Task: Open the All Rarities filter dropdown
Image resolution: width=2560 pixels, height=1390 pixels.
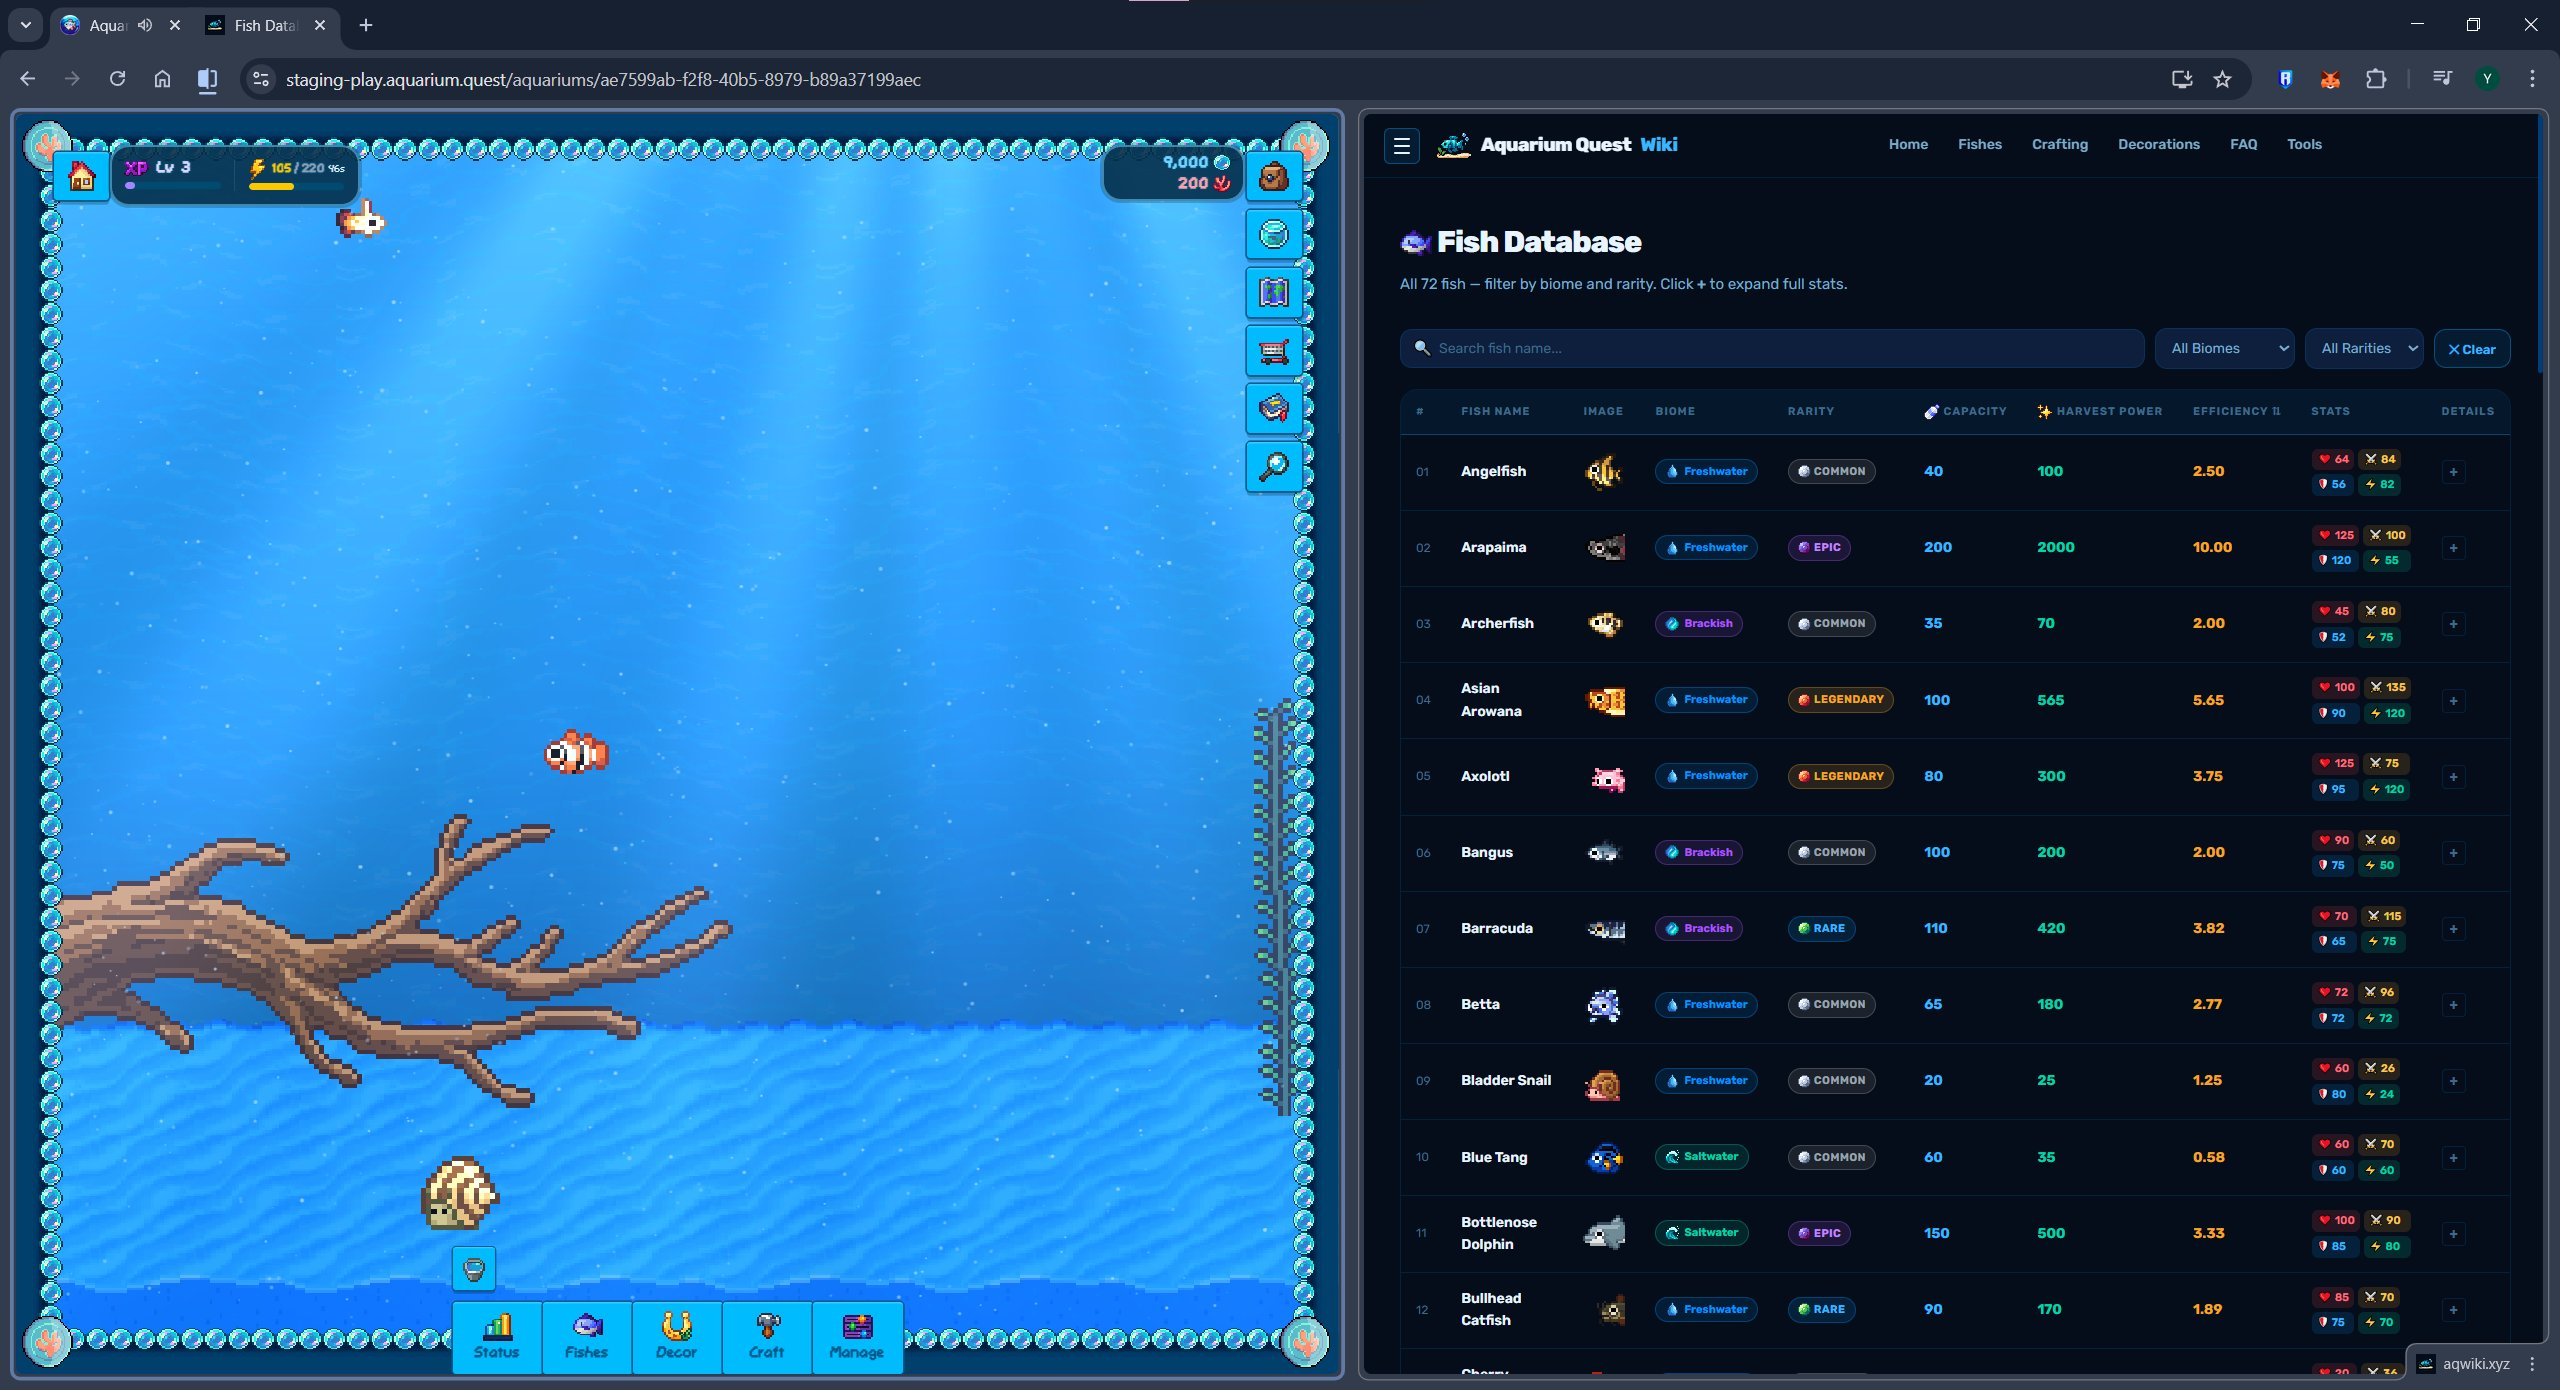Action: pos(2364,349)
